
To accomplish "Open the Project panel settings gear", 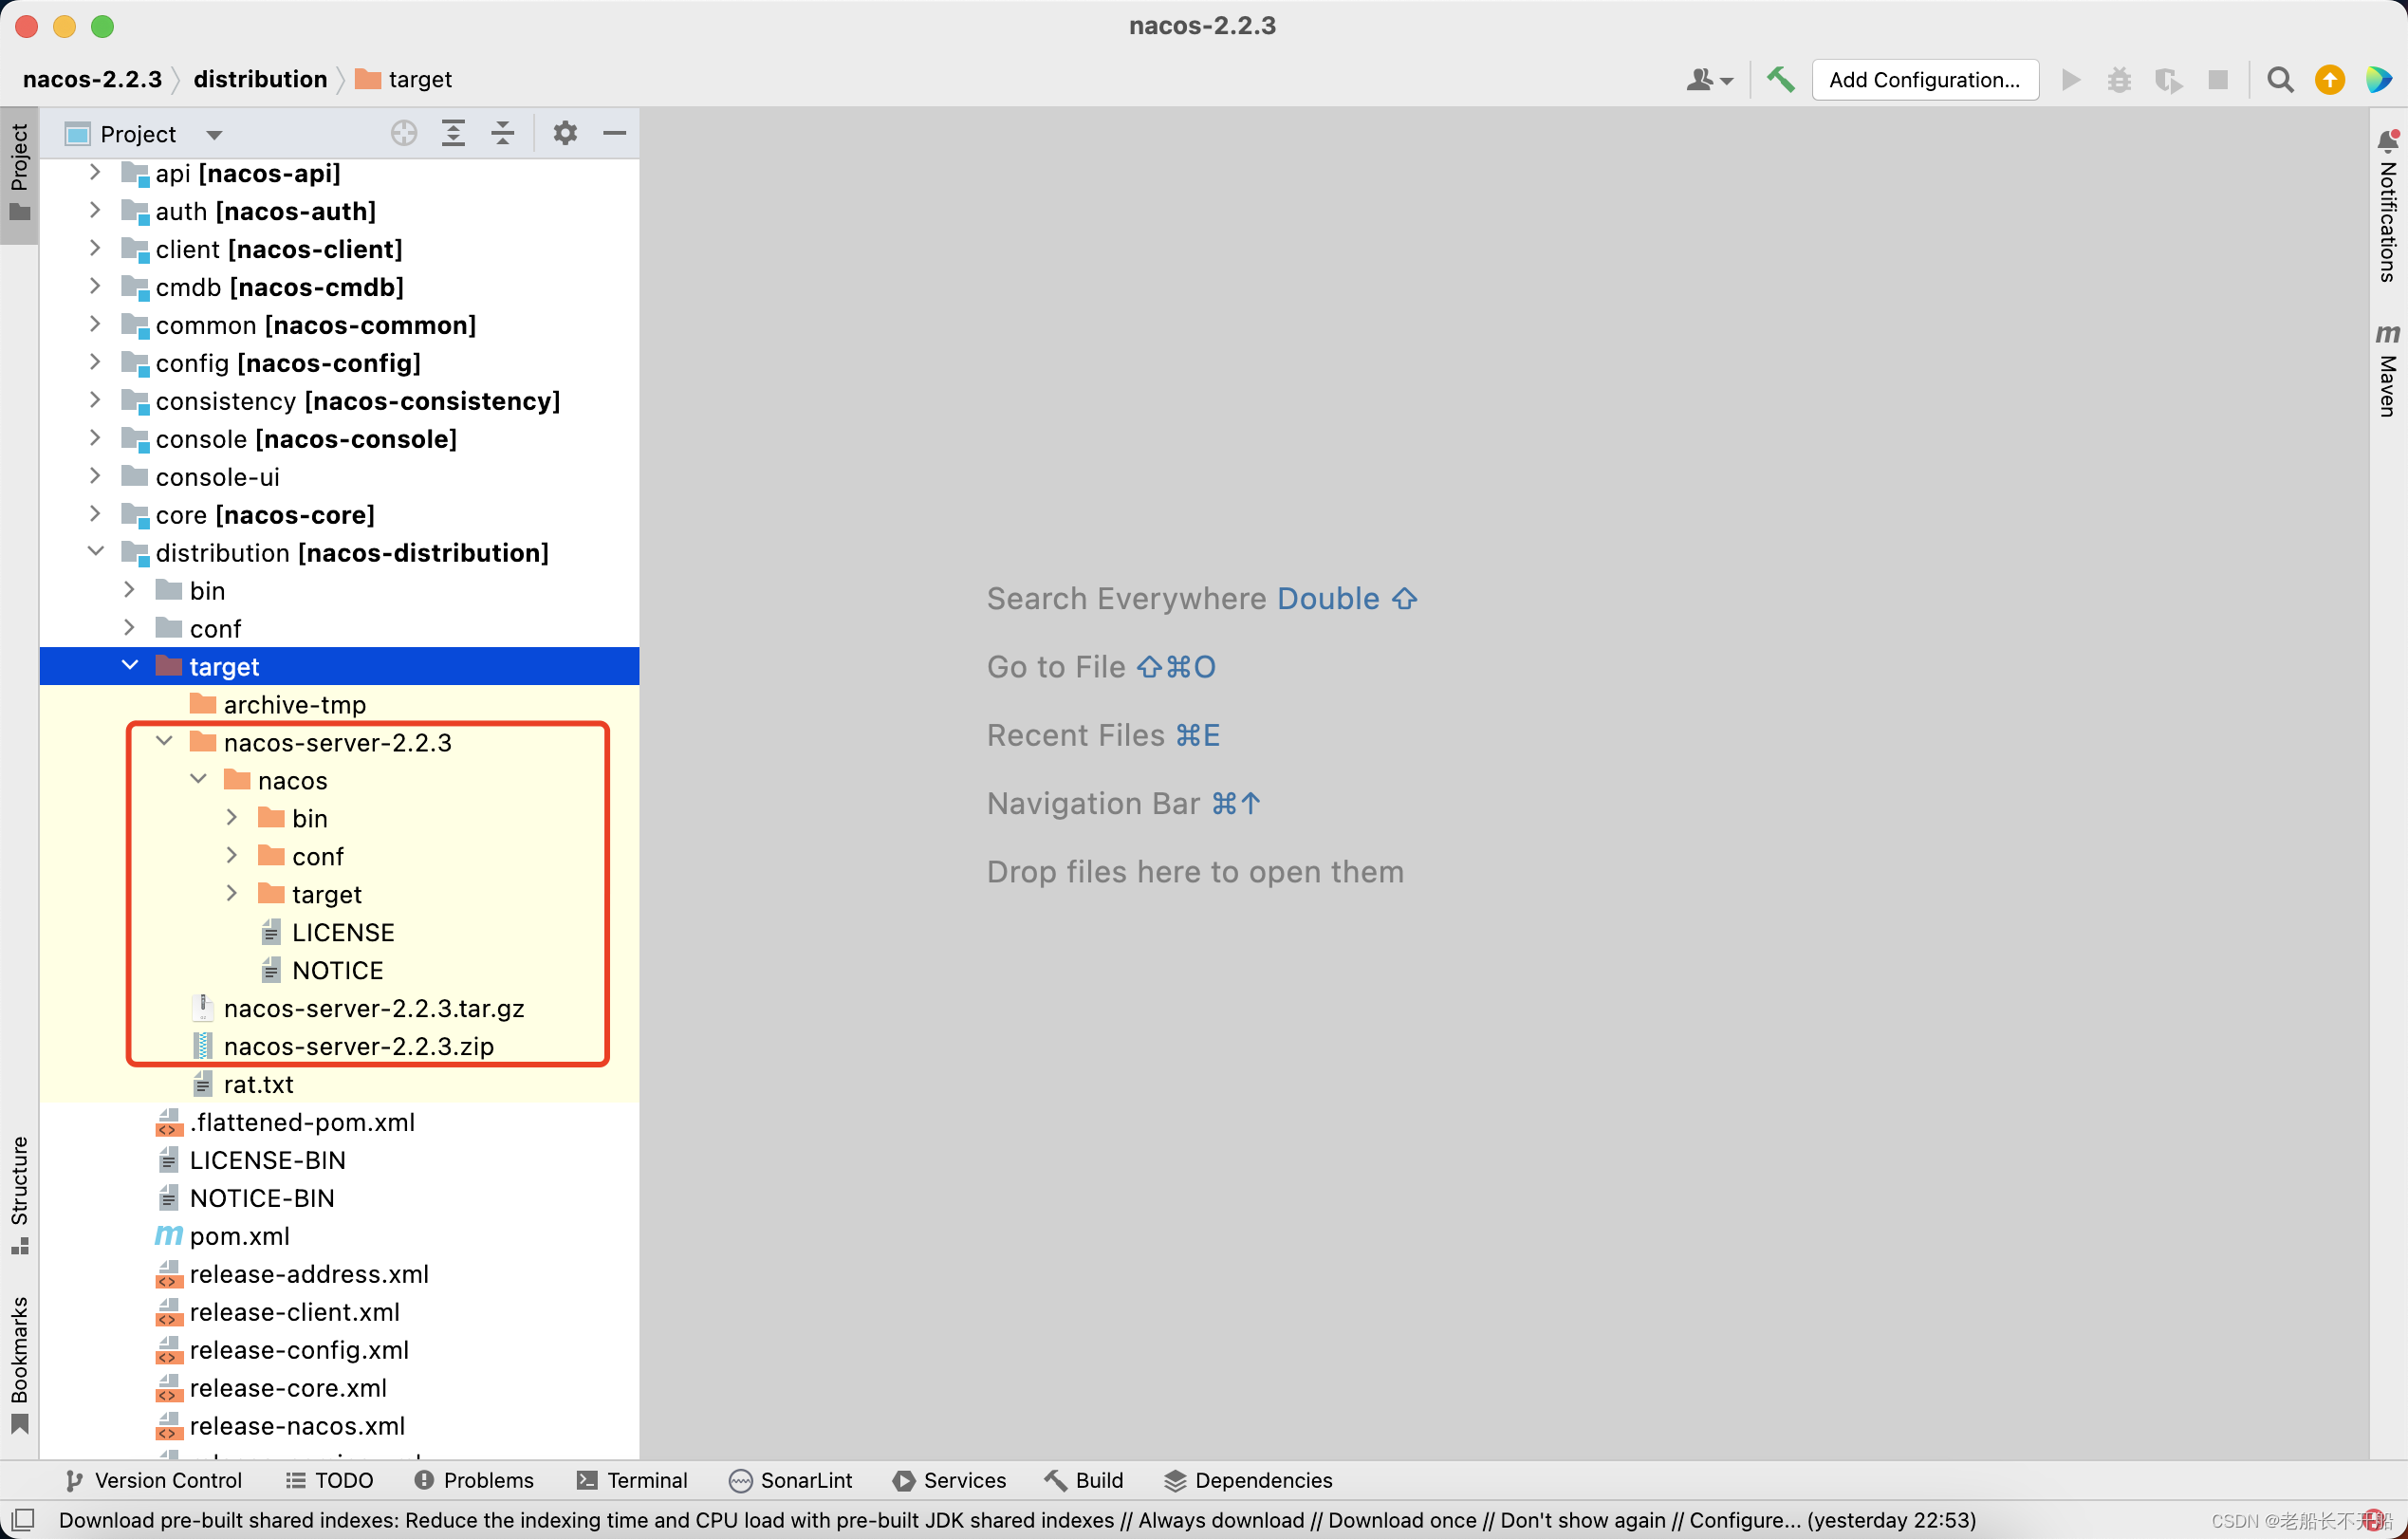I will pyautogui.click(x=565, y=133).
